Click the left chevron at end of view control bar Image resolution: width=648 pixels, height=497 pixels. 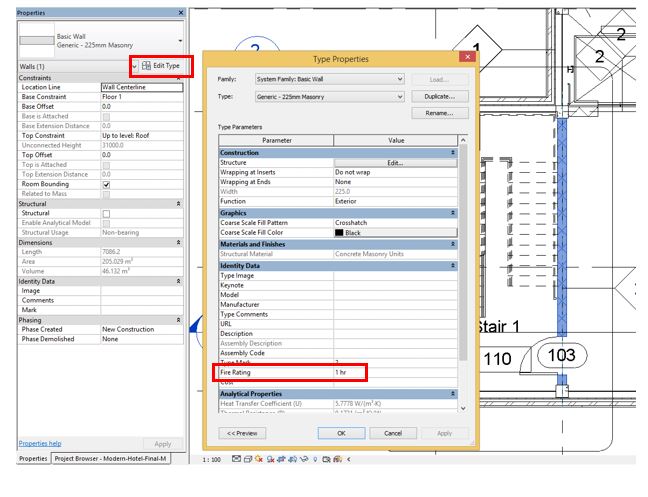click(349, 459)
